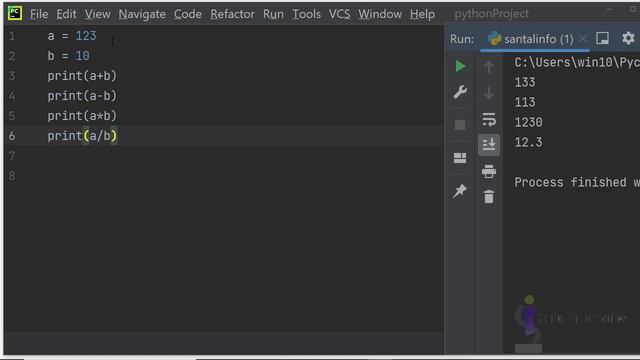Click code line 'print(a*b)'
Image resolution: width=640 pixels, height=360 pixels.
(x=82, y=116)
